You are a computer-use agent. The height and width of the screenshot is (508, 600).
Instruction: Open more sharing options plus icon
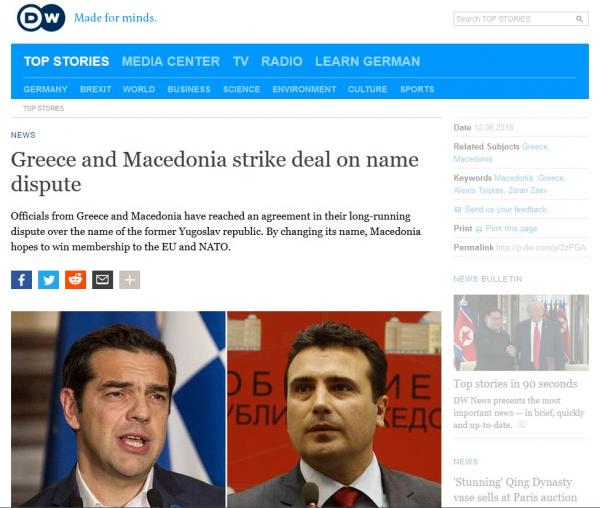point(130,280)
